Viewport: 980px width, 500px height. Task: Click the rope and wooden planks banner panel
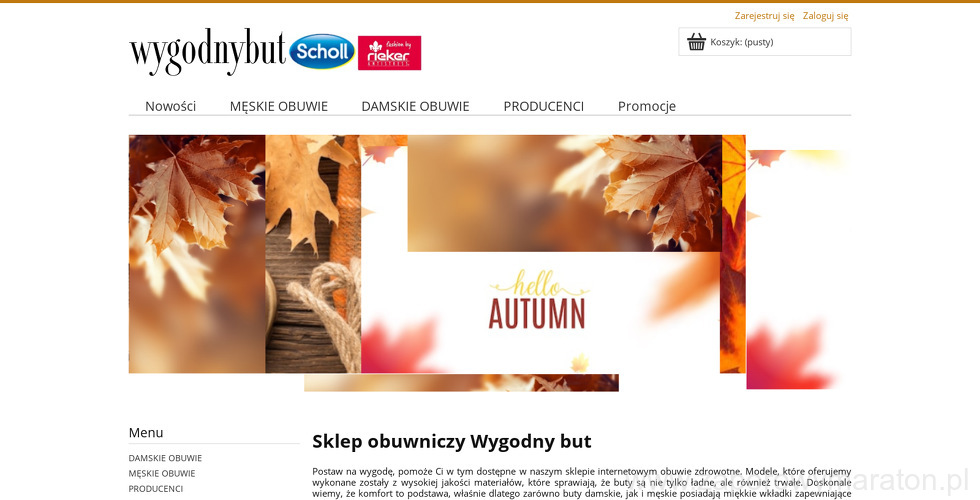coord(313,254)
